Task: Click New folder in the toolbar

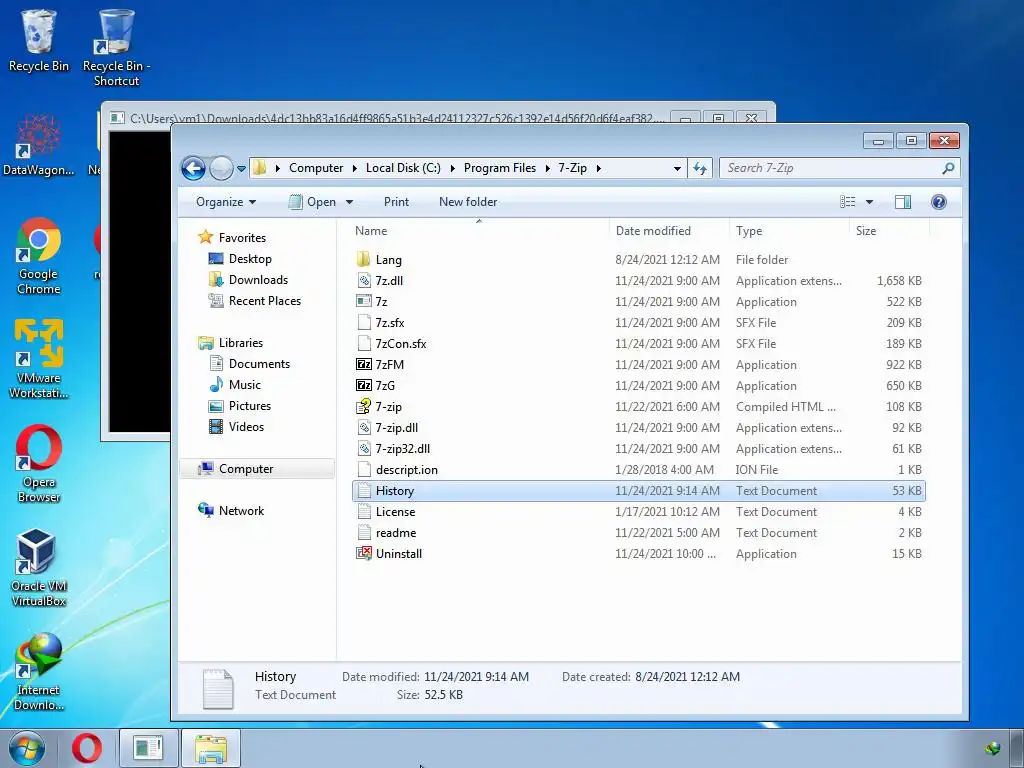Action: coord(468,202)
